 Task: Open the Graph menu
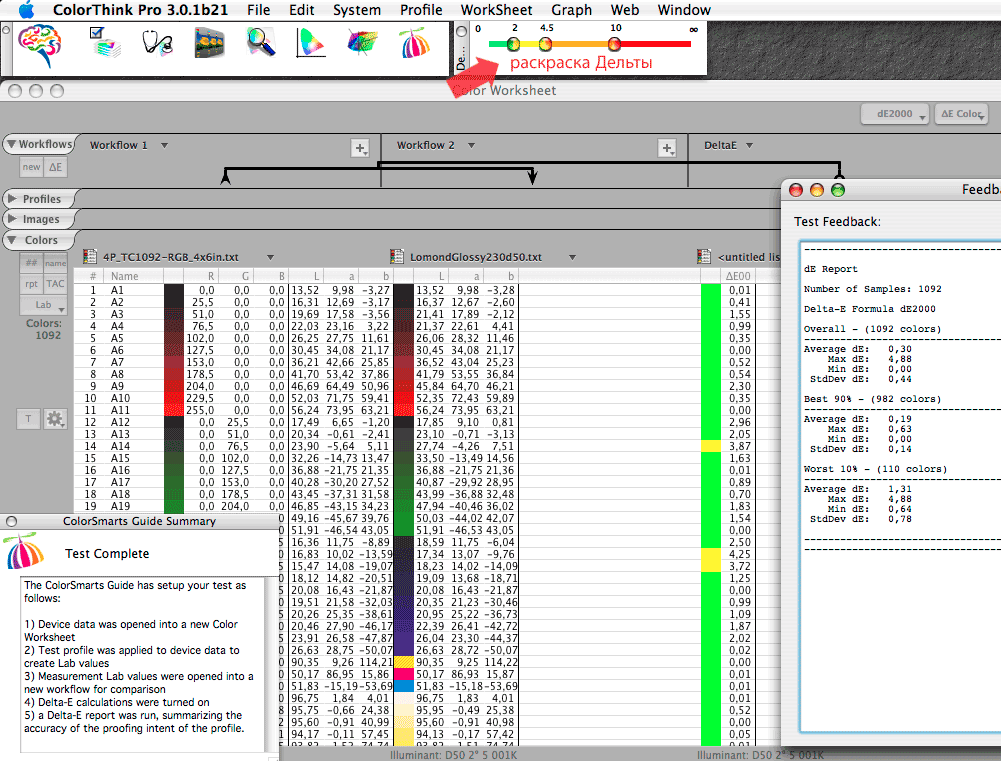571,10
